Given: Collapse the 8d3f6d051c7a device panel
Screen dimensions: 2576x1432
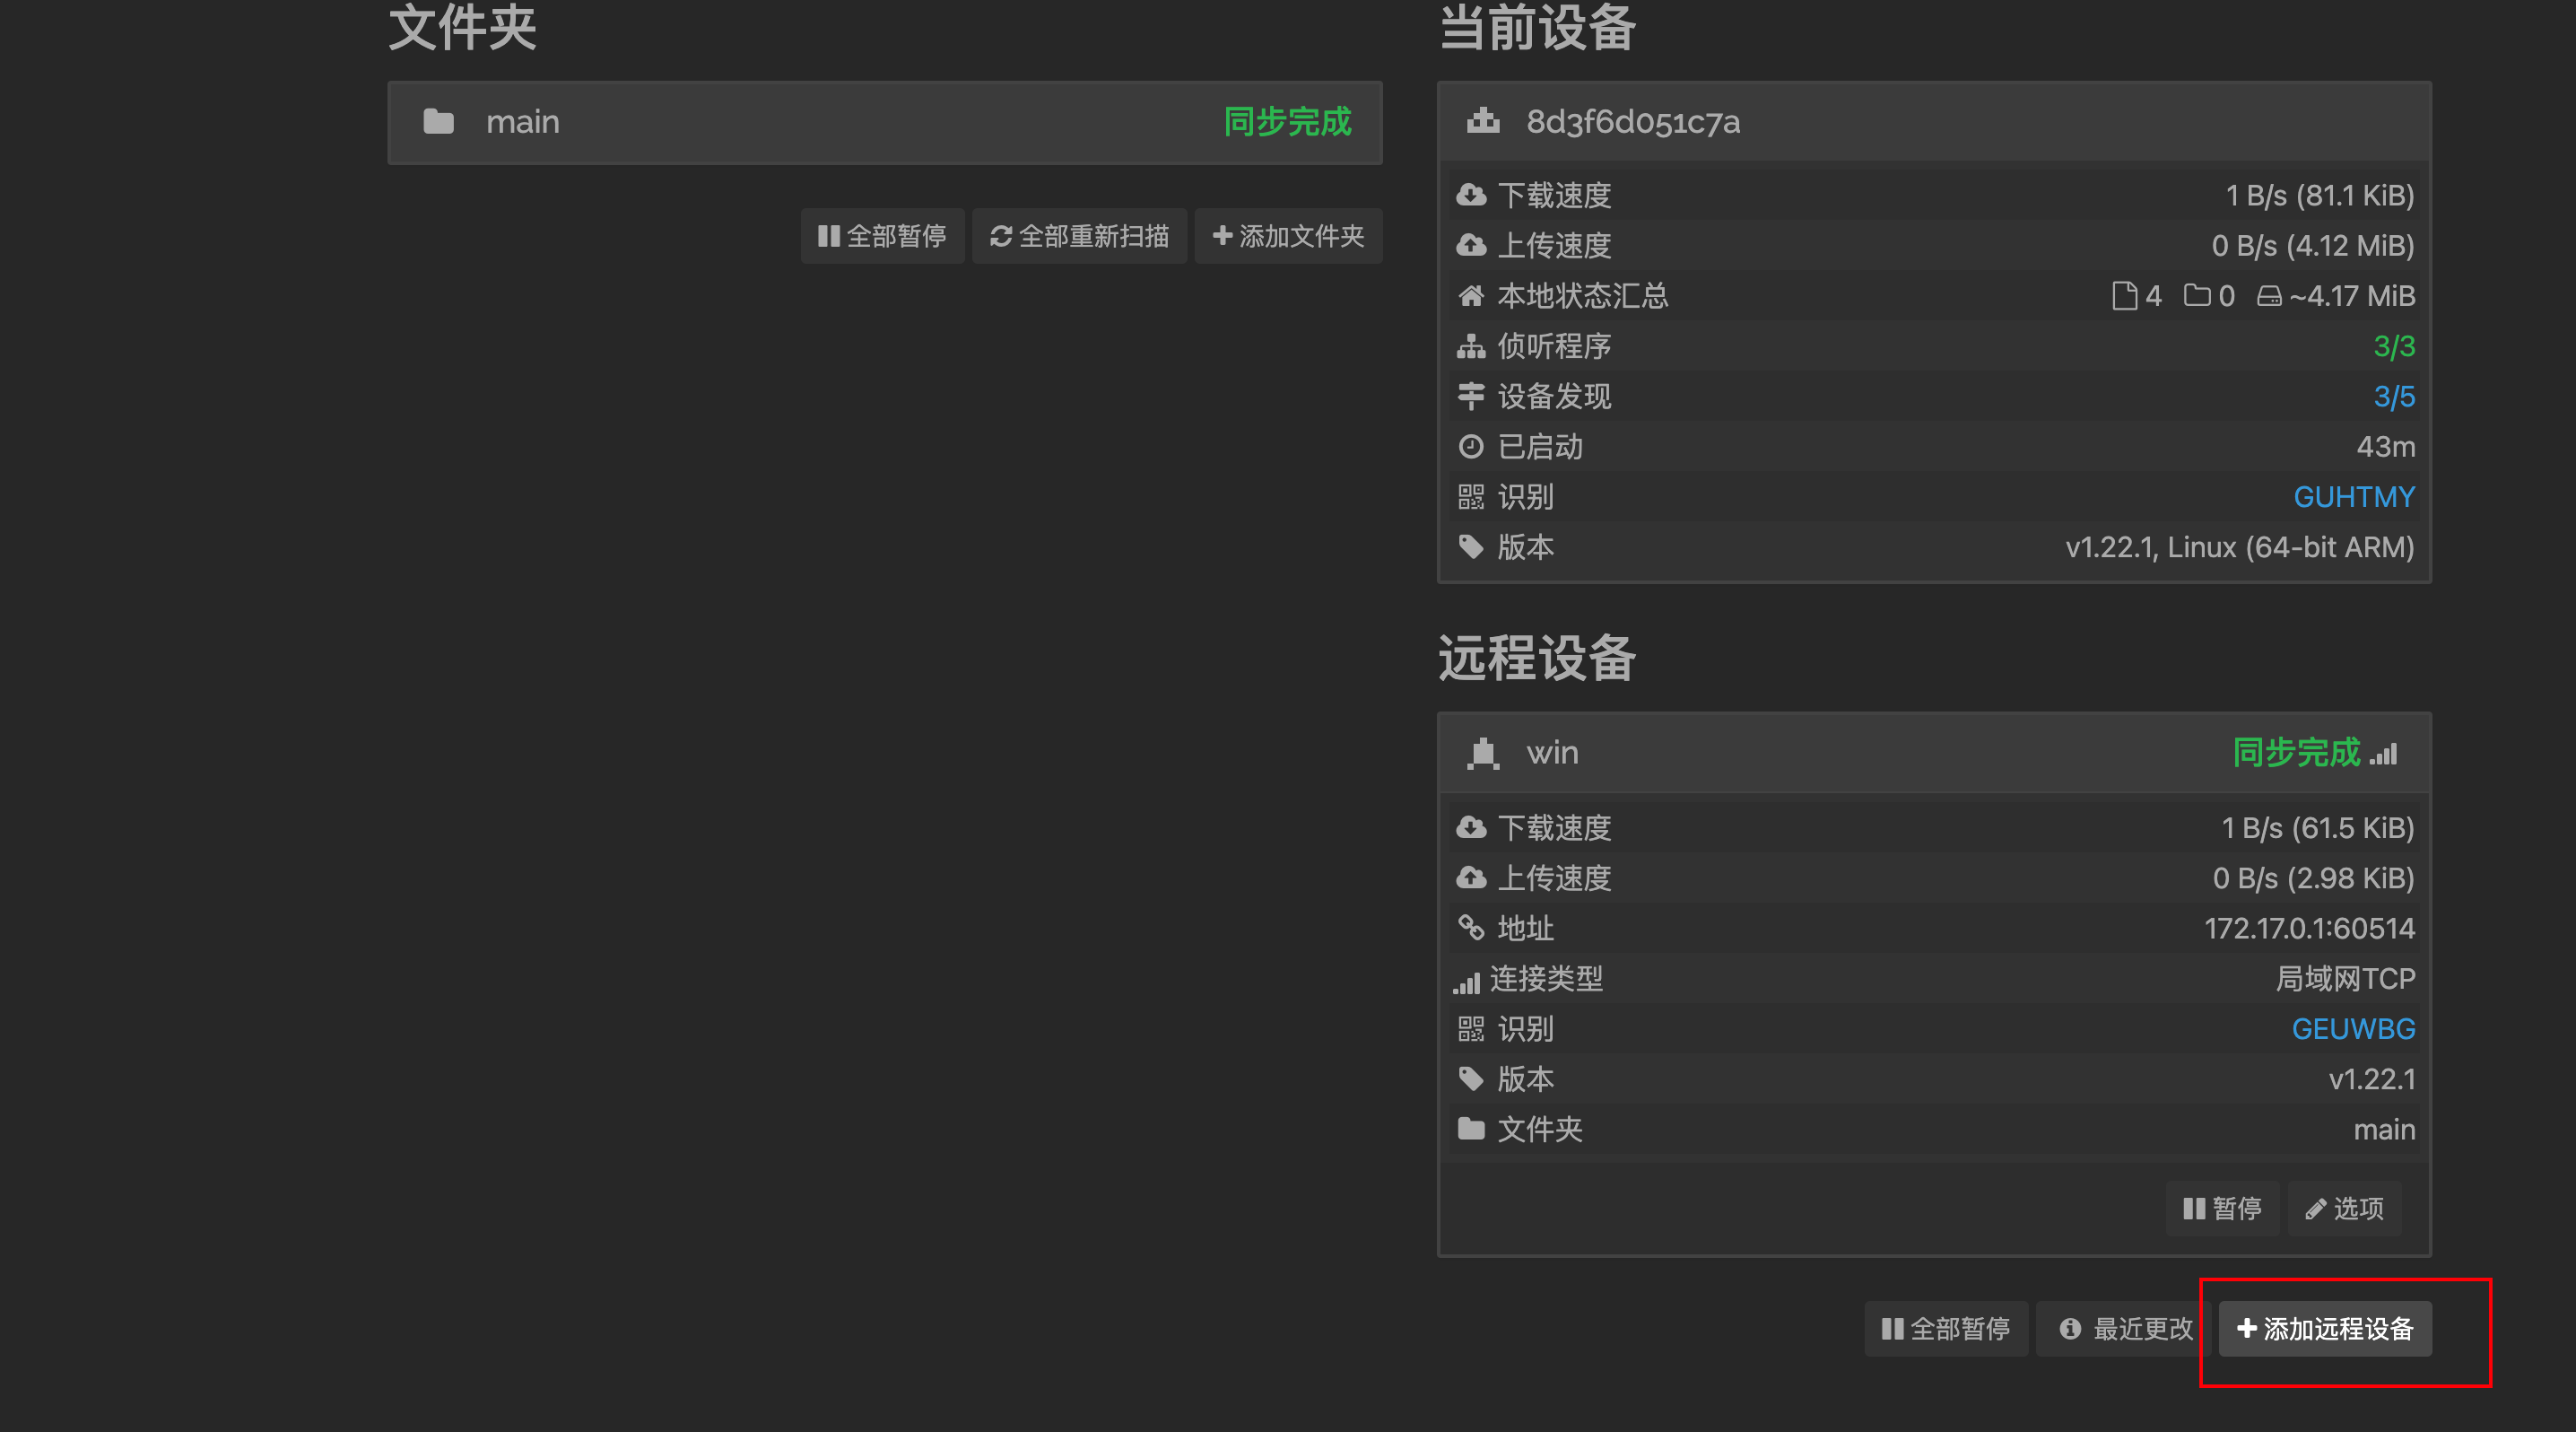Looking at the screenshot, I should coord(1934,122).
